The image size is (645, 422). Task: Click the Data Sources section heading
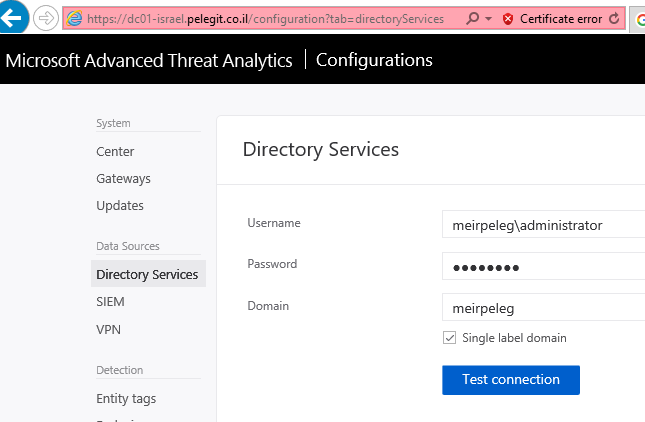click(x=128, y=246)
